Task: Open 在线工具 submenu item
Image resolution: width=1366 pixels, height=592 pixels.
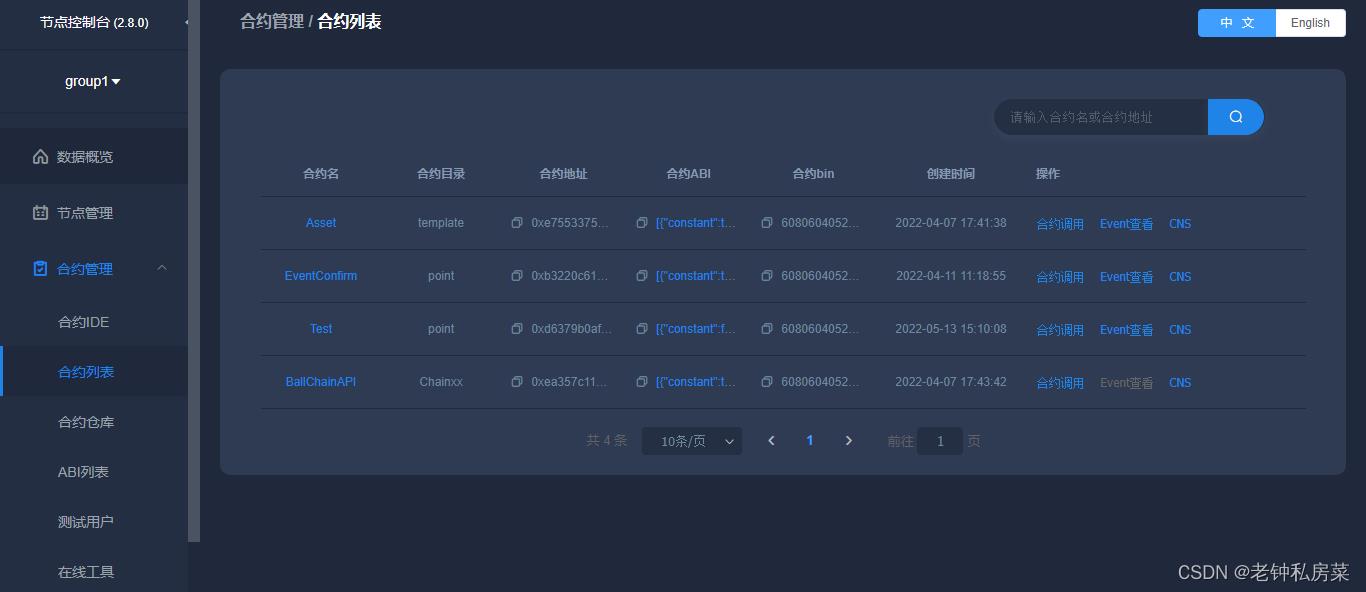Action: pos(94,572)
